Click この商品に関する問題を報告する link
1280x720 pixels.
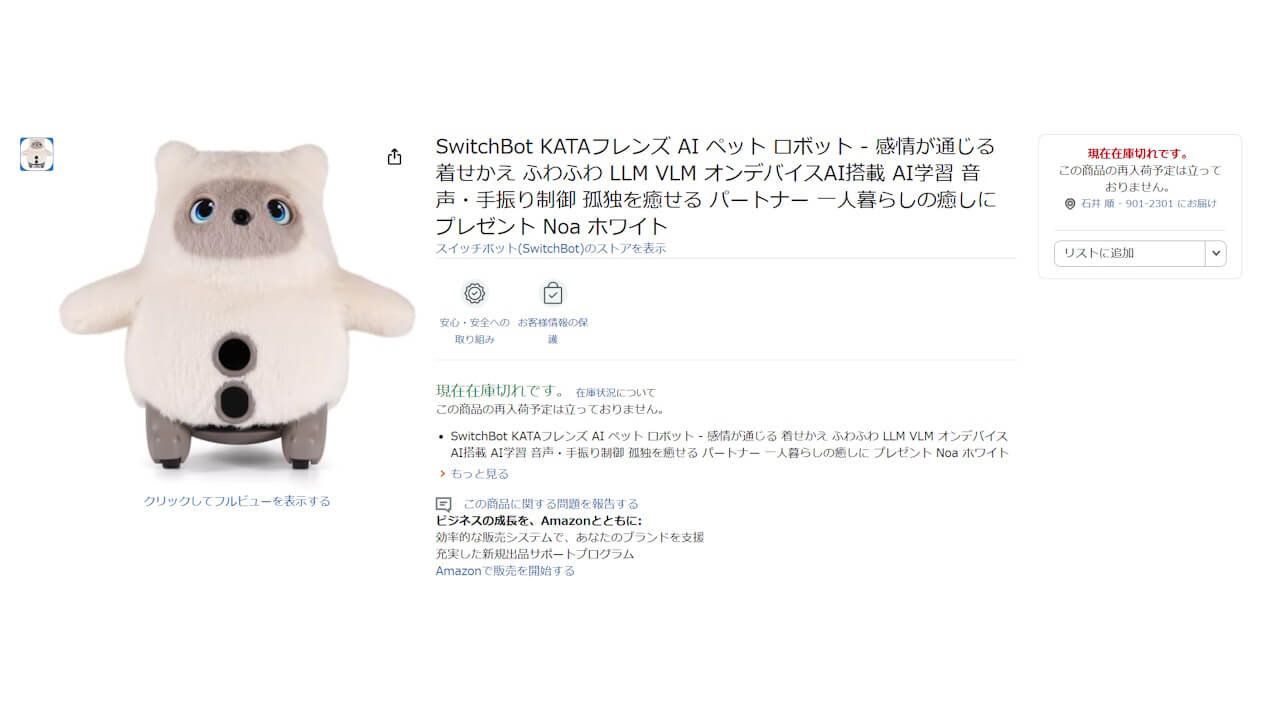(551, 504)
